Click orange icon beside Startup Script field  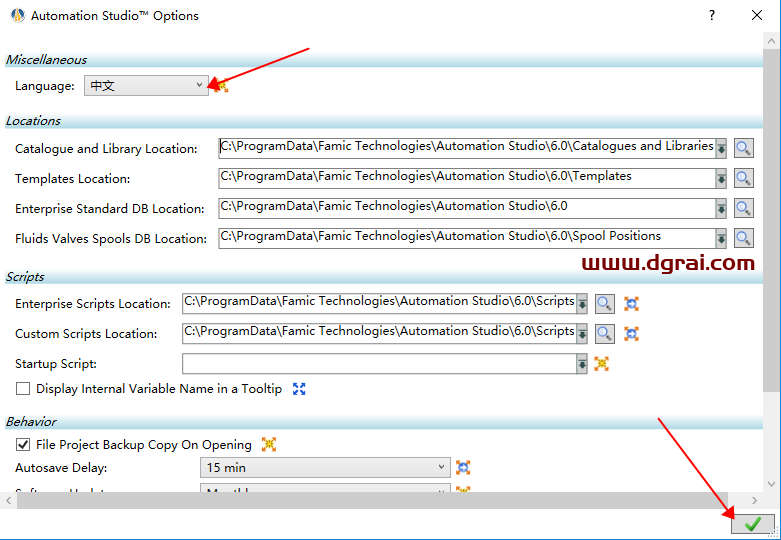(602, 364)
